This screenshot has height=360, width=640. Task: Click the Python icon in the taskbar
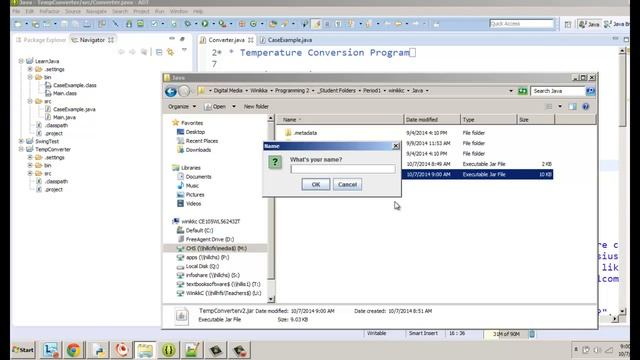98,350
